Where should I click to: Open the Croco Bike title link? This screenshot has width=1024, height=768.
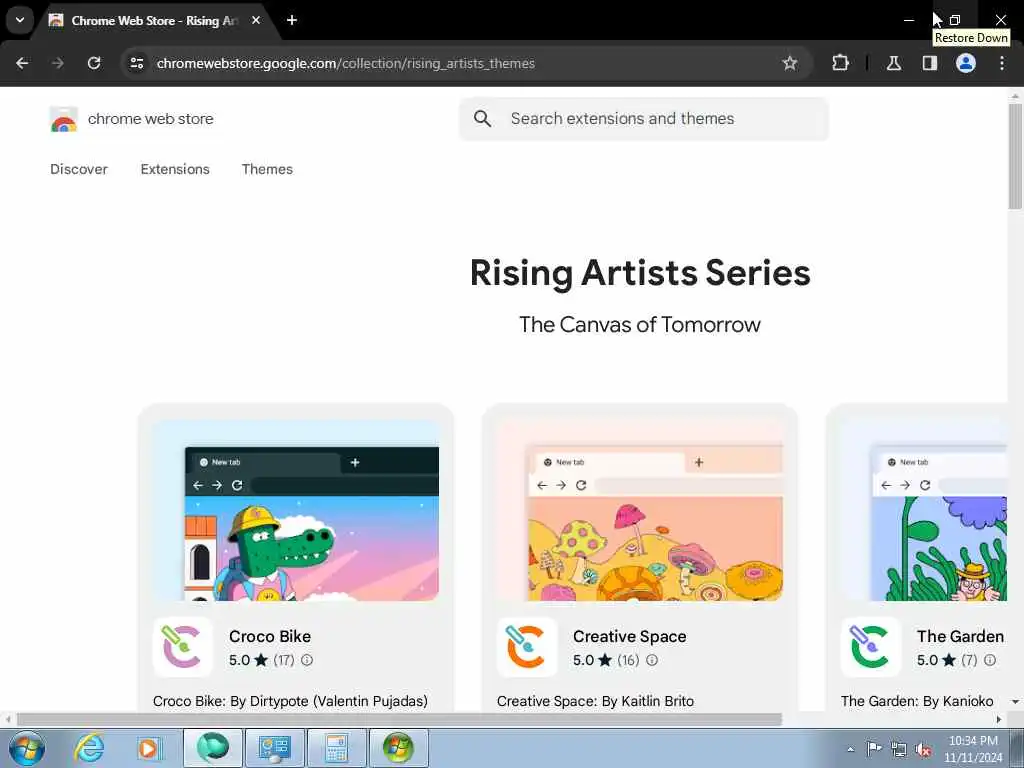point(270,636)
